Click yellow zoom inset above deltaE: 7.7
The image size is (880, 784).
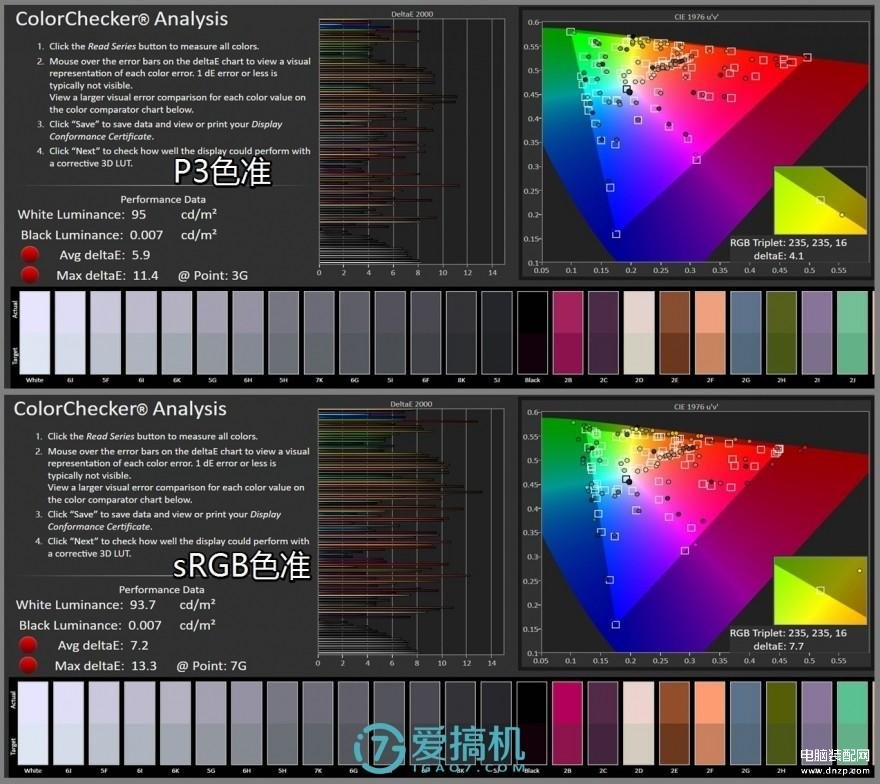(820, 590)
